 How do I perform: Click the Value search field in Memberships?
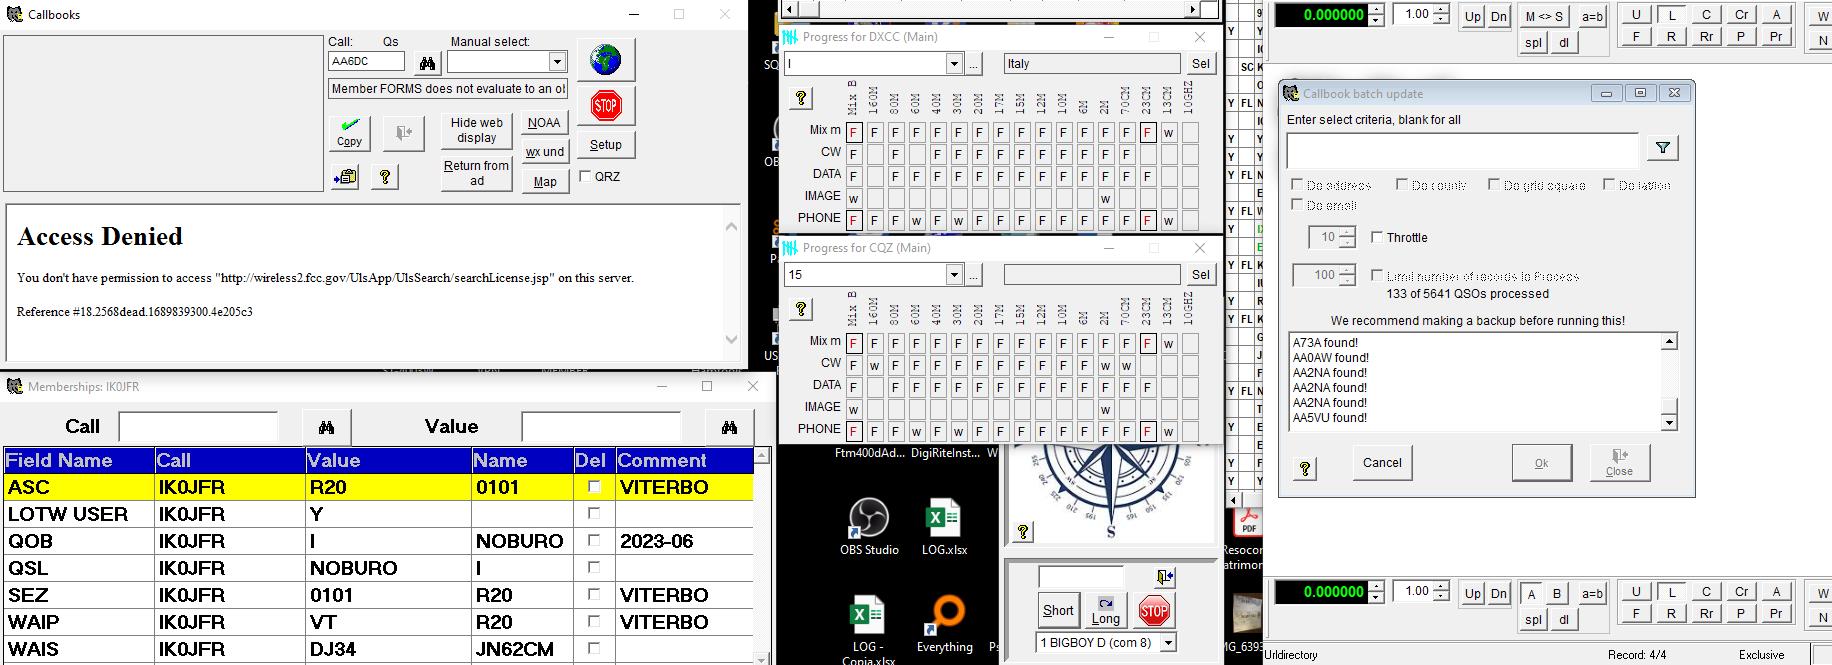click(x=601, y=427)
